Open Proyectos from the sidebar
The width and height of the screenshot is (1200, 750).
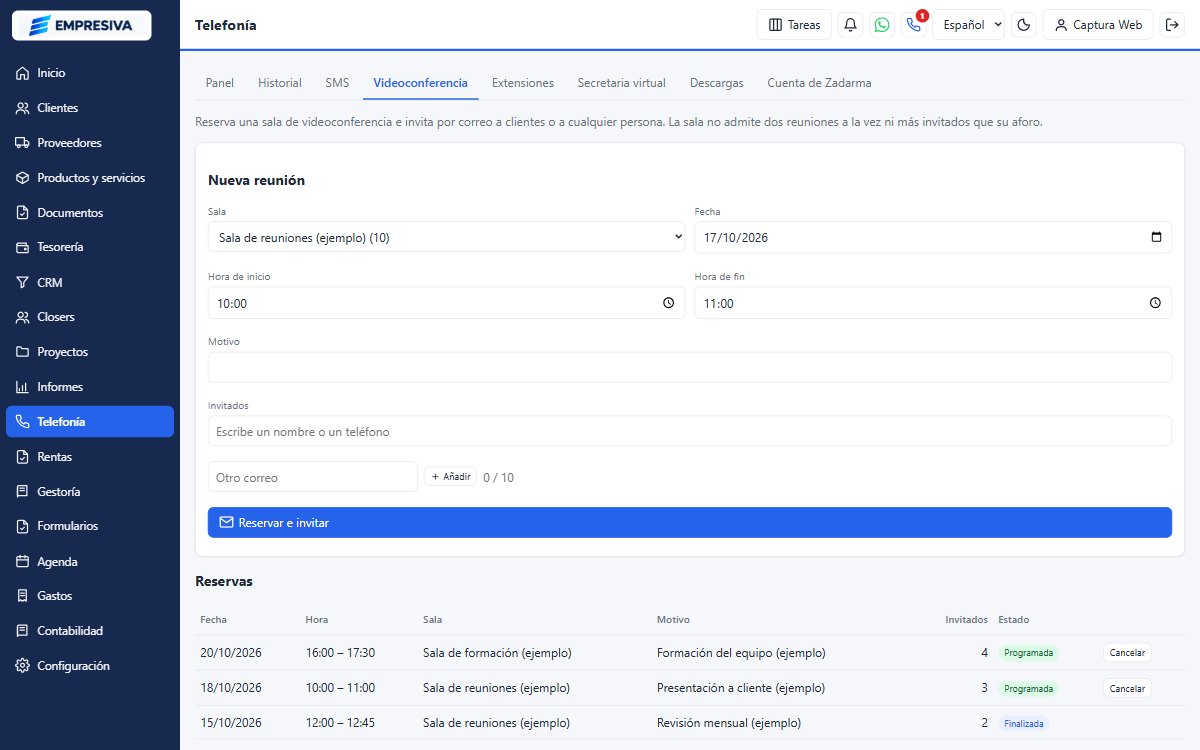[x=90, y=352]
